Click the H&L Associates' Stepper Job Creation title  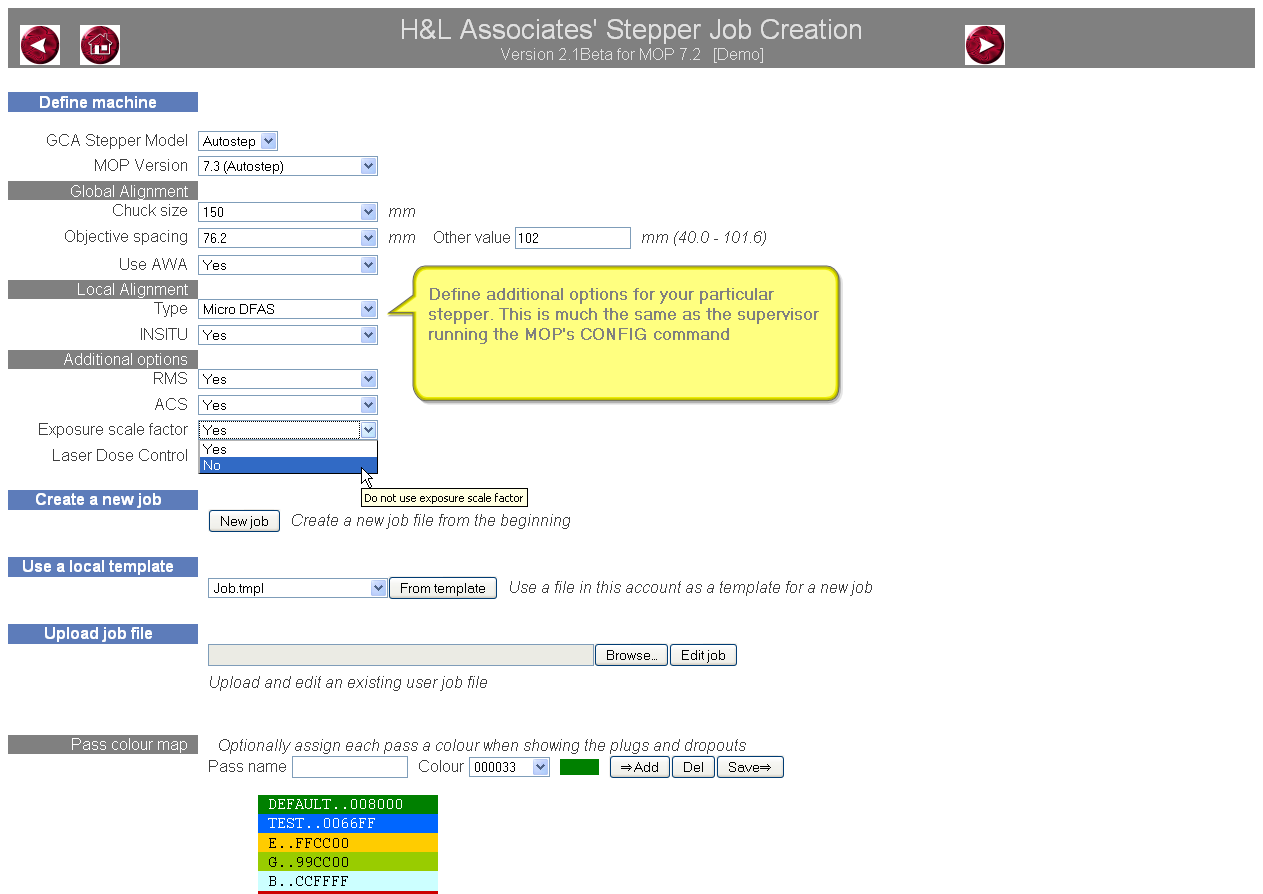click(x=631, y=30)
